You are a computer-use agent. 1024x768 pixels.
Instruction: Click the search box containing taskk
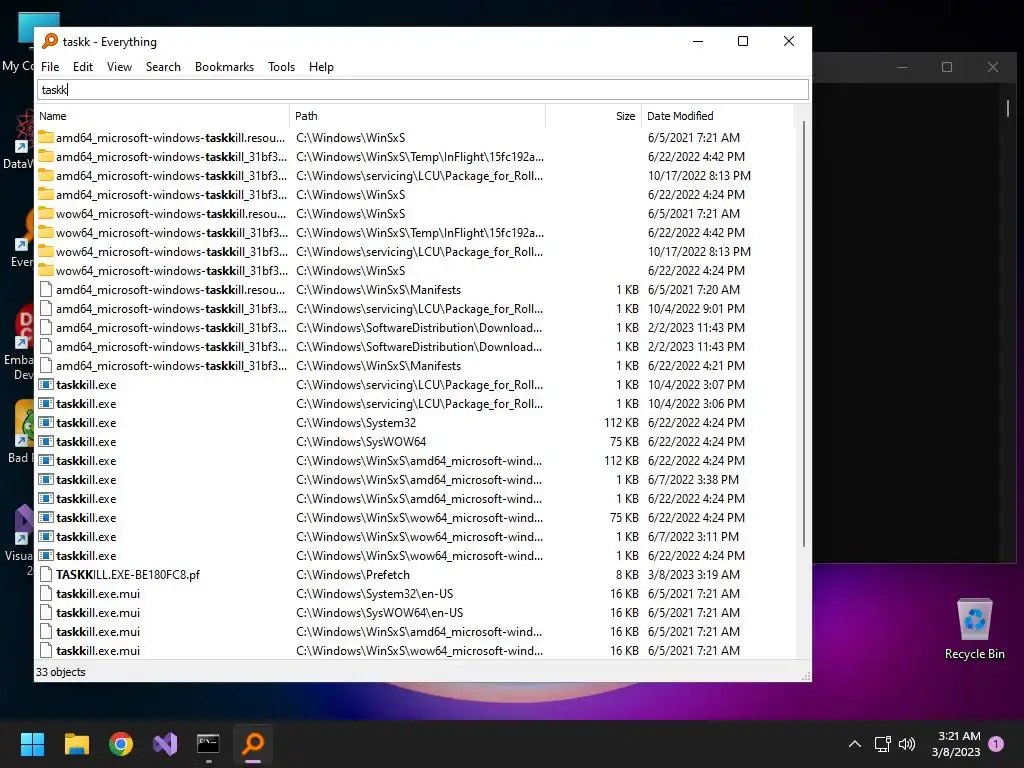coord(423,89)
